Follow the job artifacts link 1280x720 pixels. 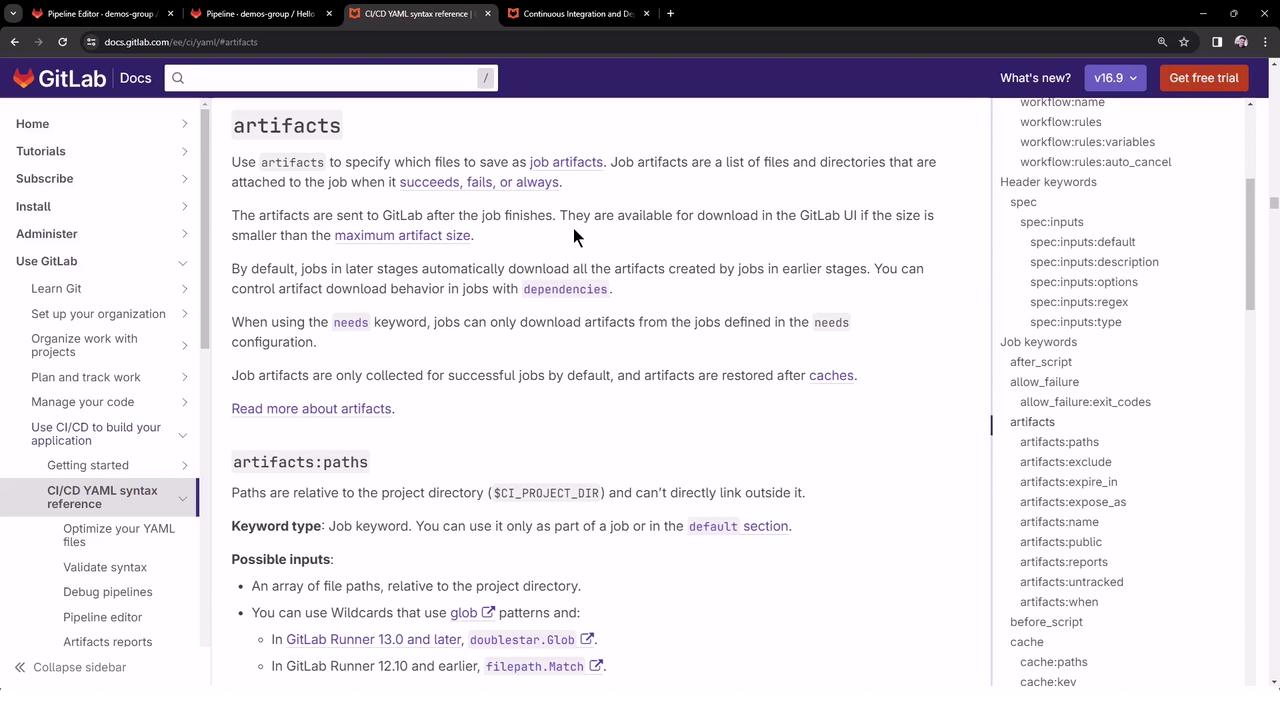[x=566, y=162]
